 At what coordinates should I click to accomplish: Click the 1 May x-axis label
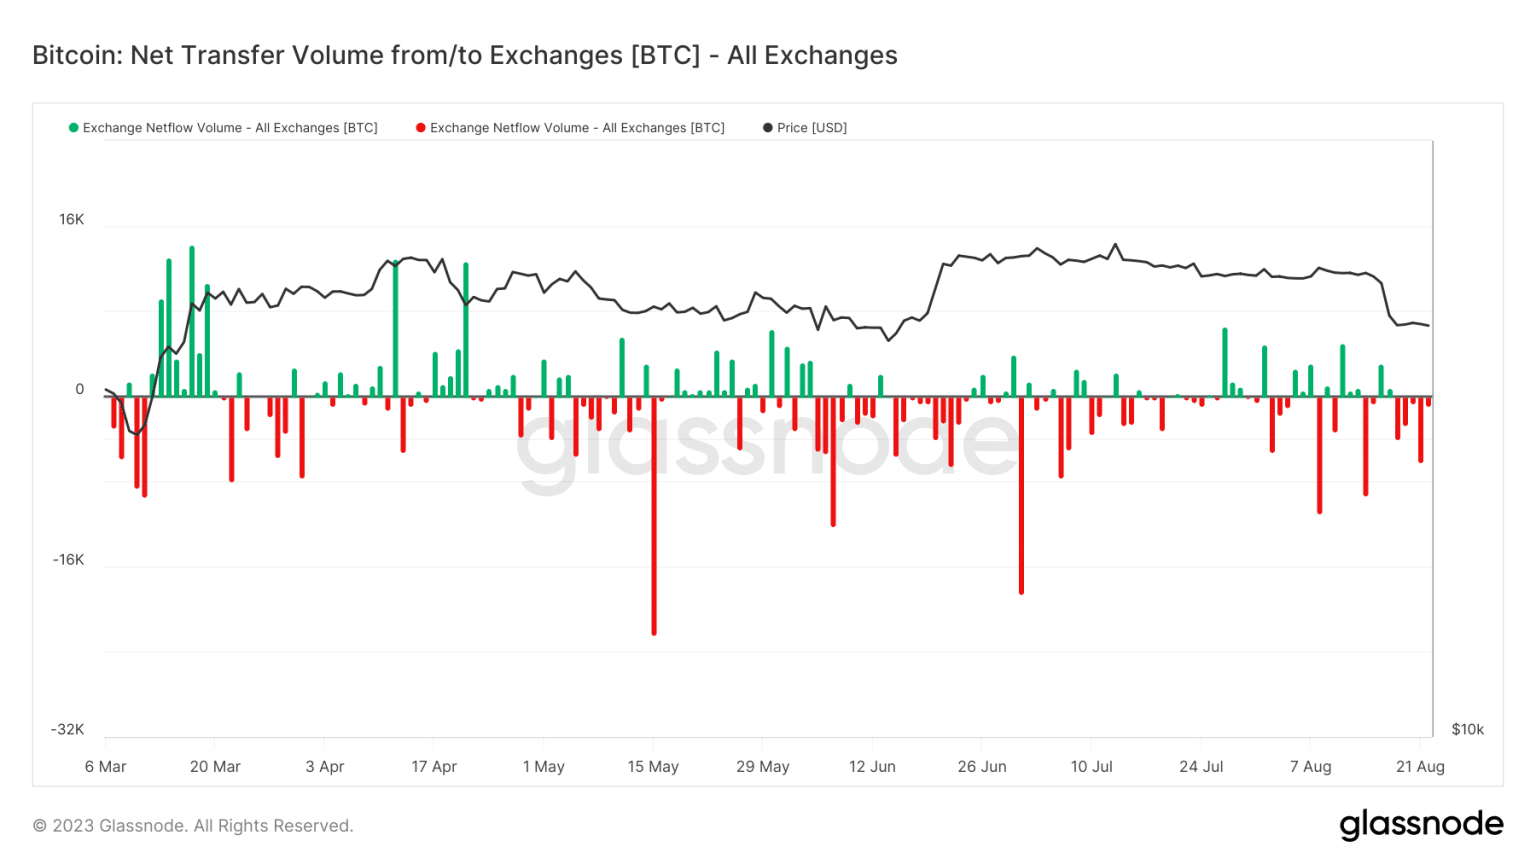(x=543, y=767)
